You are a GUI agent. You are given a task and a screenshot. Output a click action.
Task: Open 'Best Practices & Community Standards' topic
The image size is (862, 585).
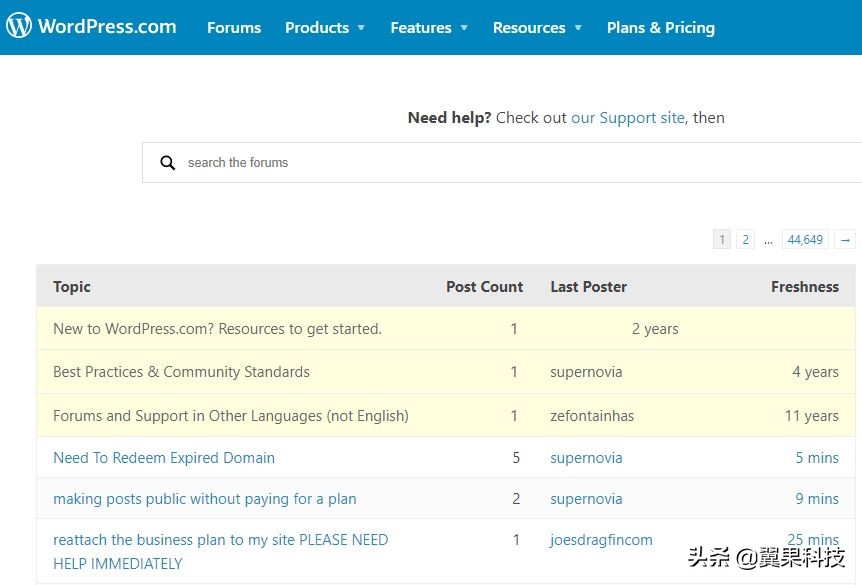[x=181, y=372]
